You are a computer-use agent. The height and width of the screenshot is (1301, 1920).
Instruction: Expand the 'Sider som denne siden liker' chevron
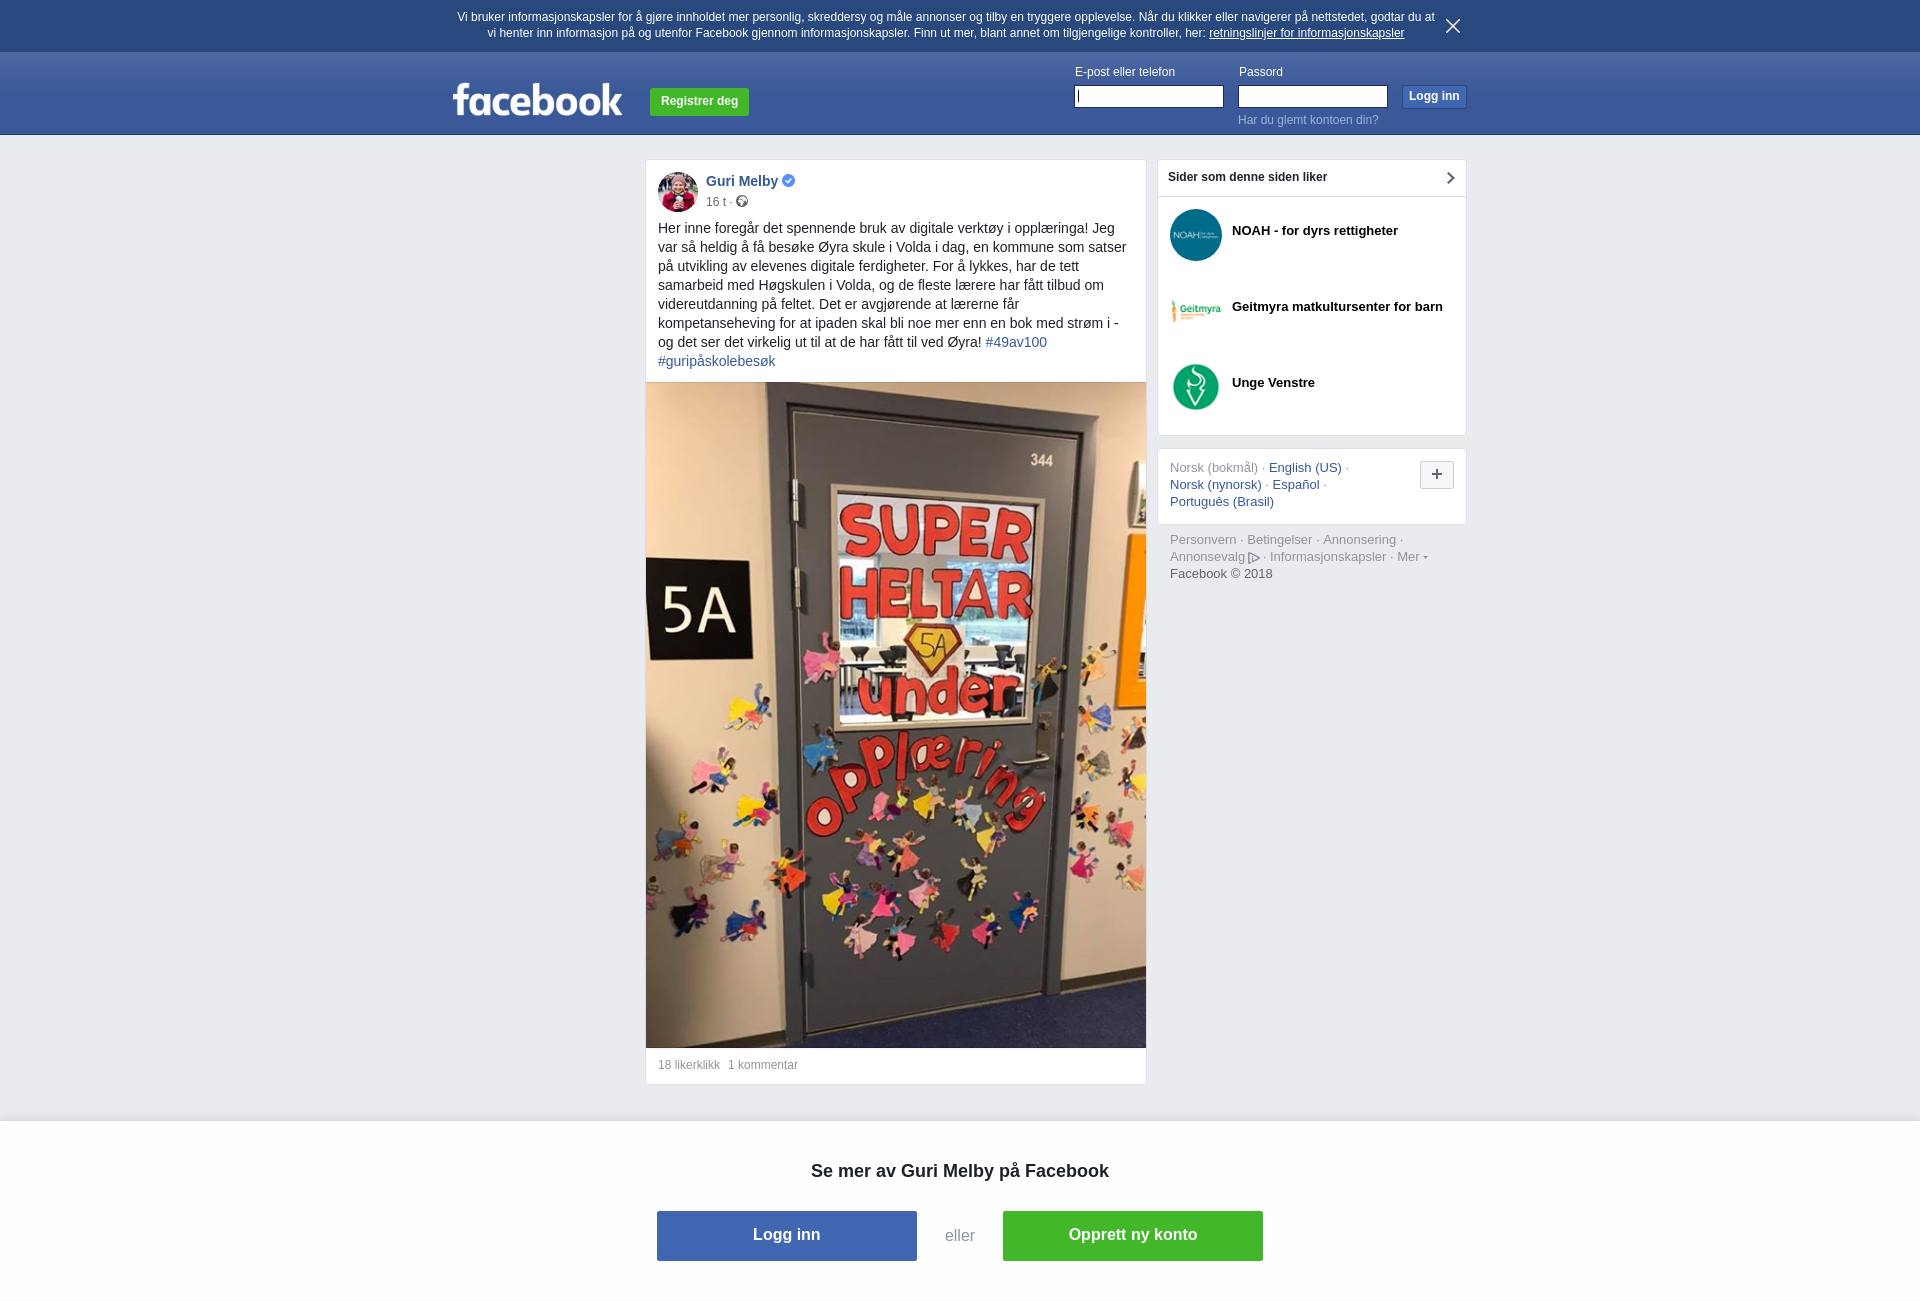[x=1450, y=178]
